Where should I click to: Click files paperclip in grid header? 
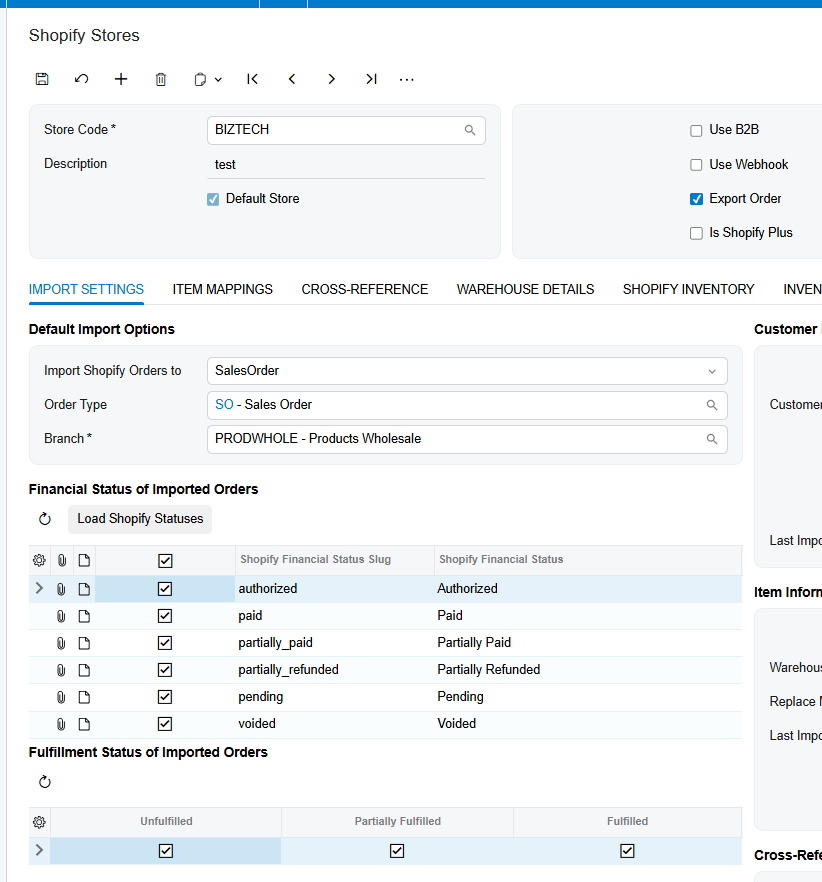click(x=62, y=560)
